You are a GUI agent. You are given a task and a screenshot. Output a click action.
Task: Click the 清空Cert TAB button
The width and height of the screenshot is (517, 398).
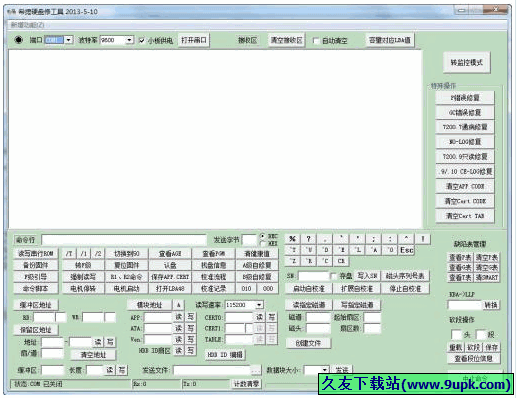465,216
